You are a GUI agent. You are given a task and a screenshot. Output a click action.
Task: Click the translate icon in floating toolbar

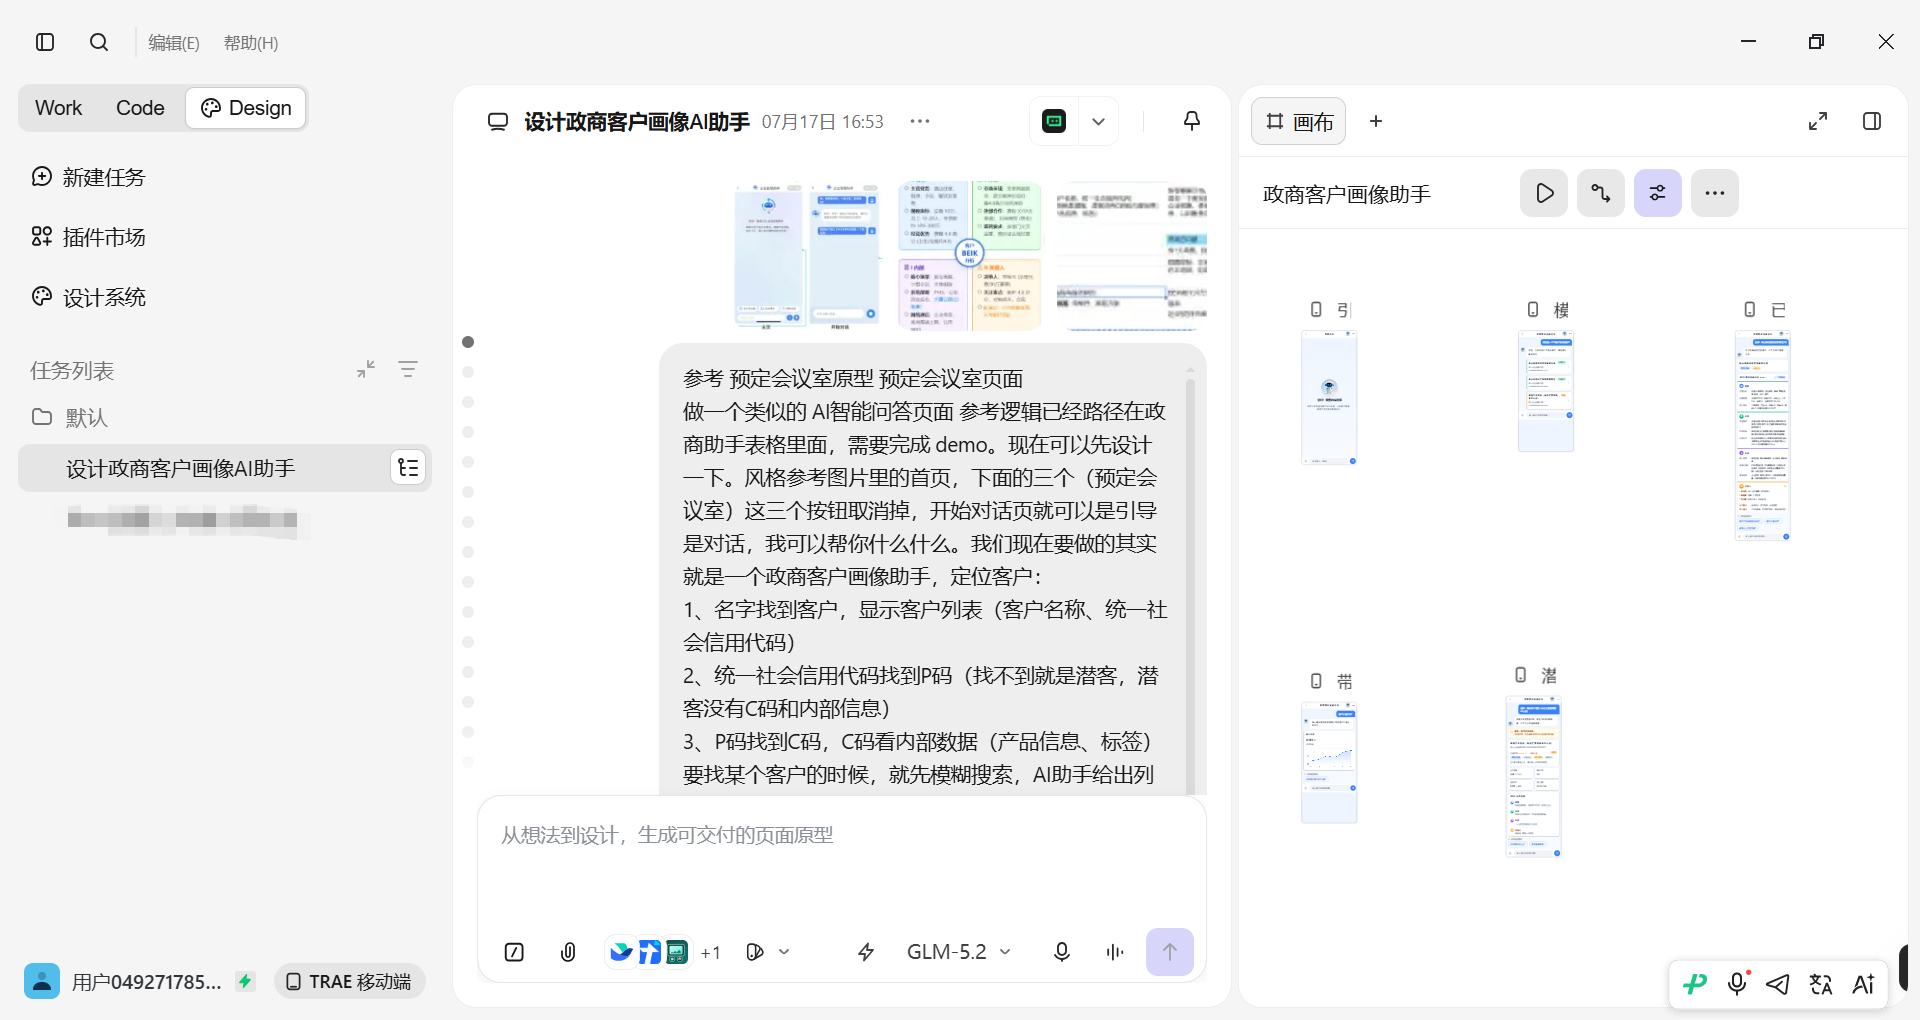1821,984
